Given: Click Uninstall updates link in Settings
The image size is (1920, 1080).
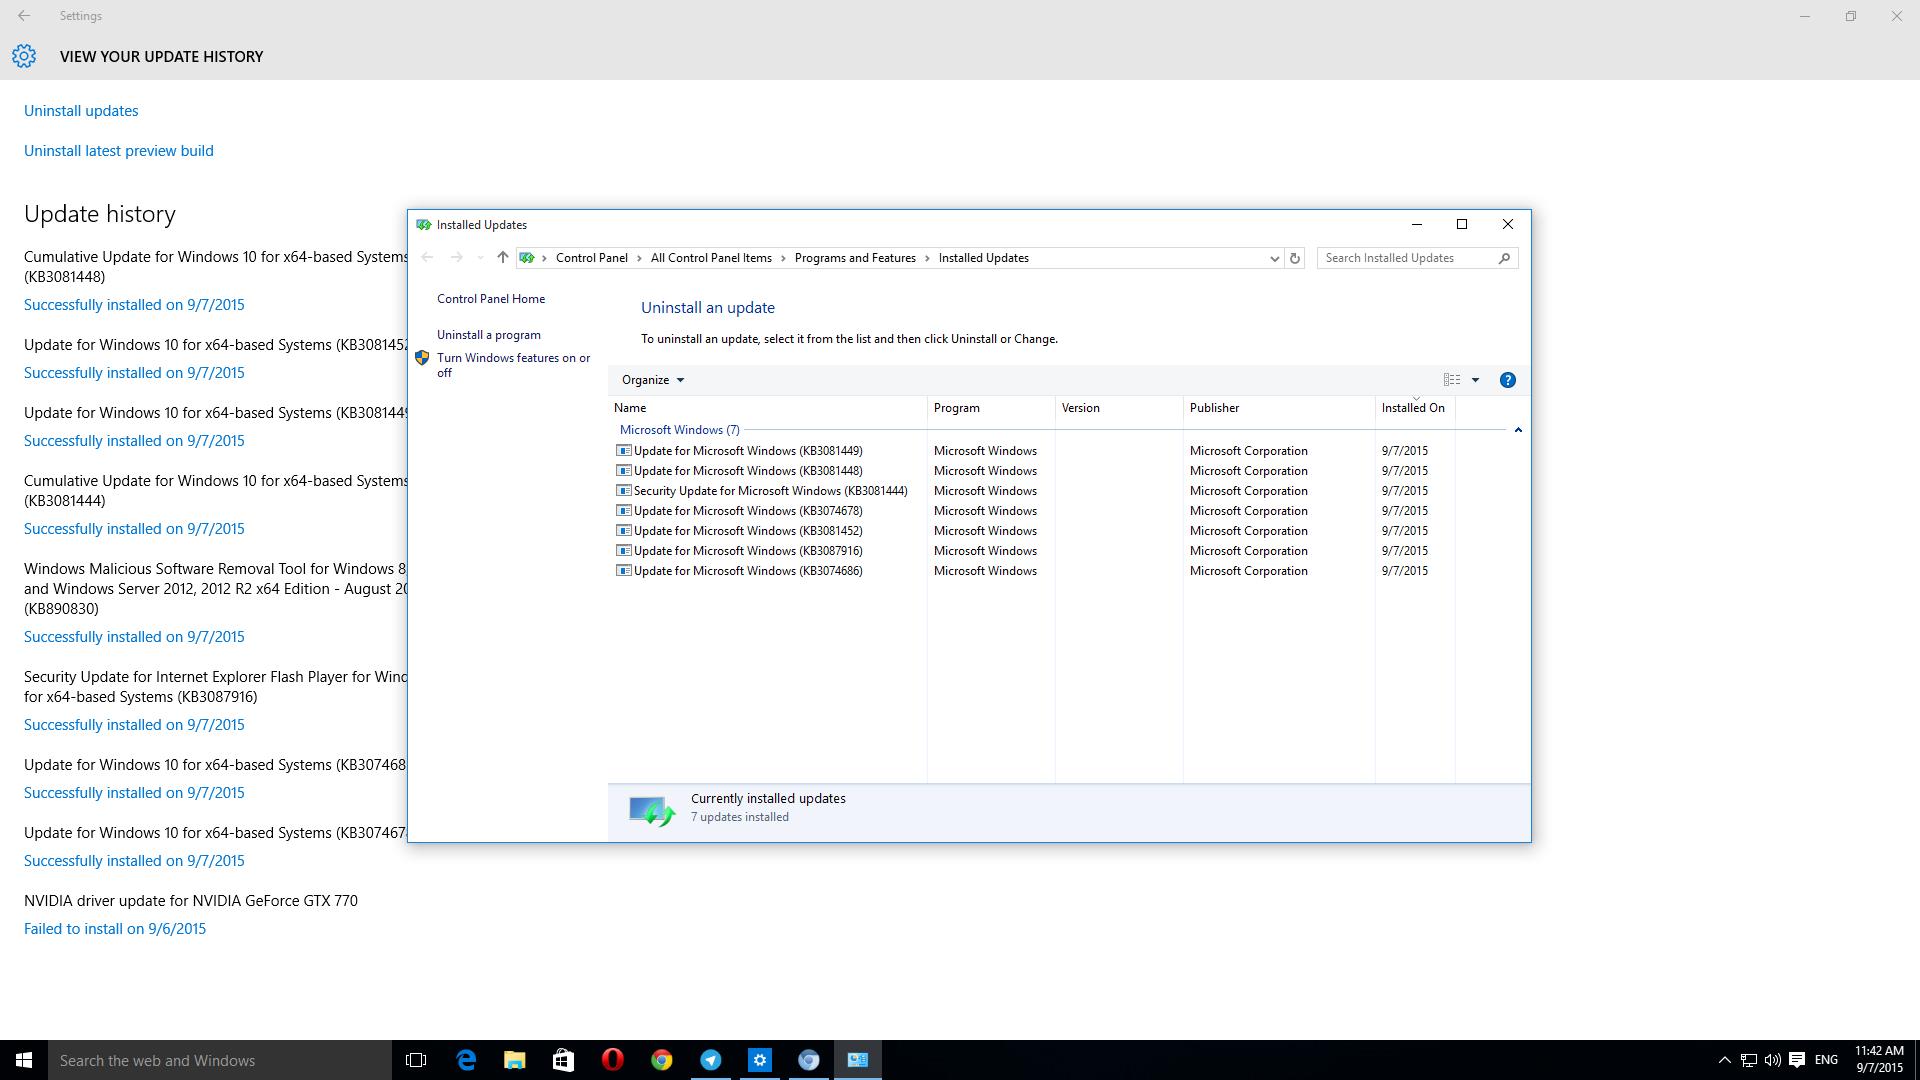Looking at the screenshot, I should [81, 111].
